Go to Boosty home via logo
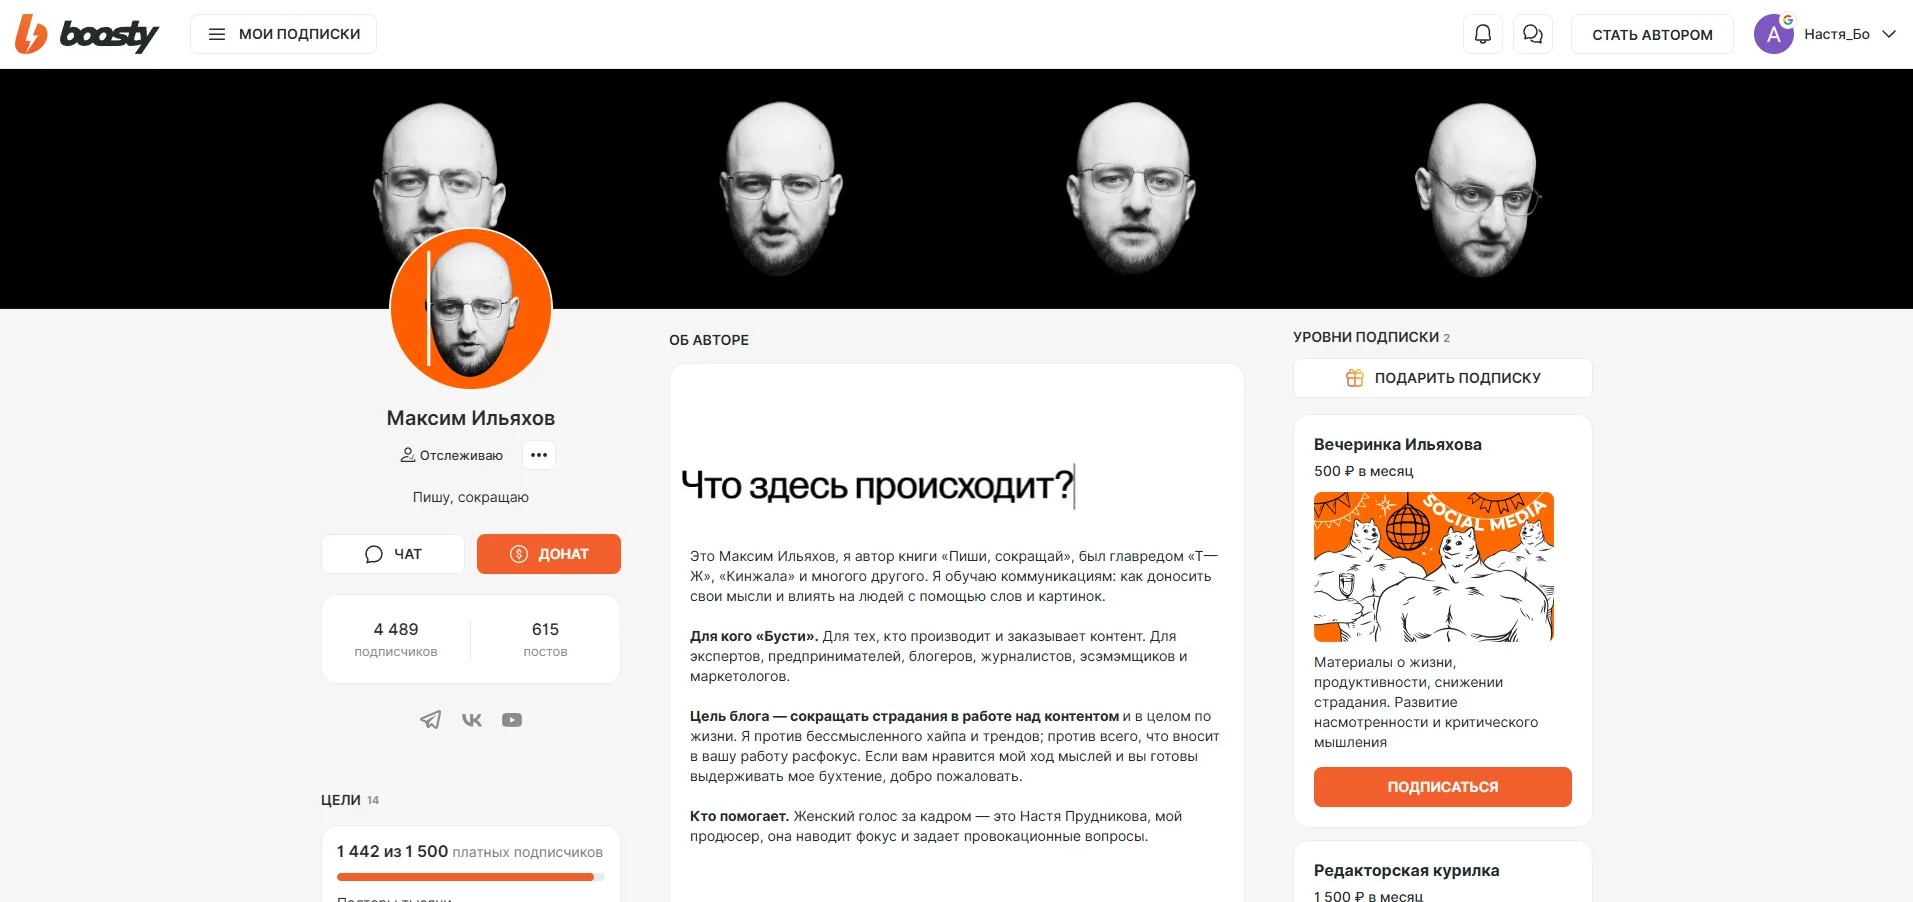Screen dimensions: 1913x902 pyautogui.click(x=87, y=34)
